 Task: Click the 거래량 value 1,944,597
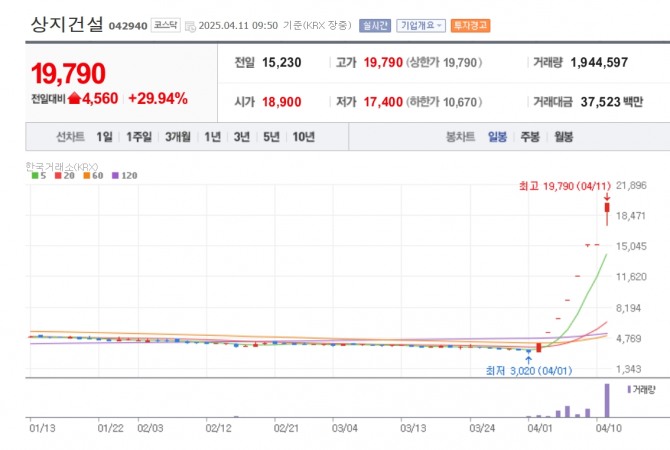coord(599,62)
